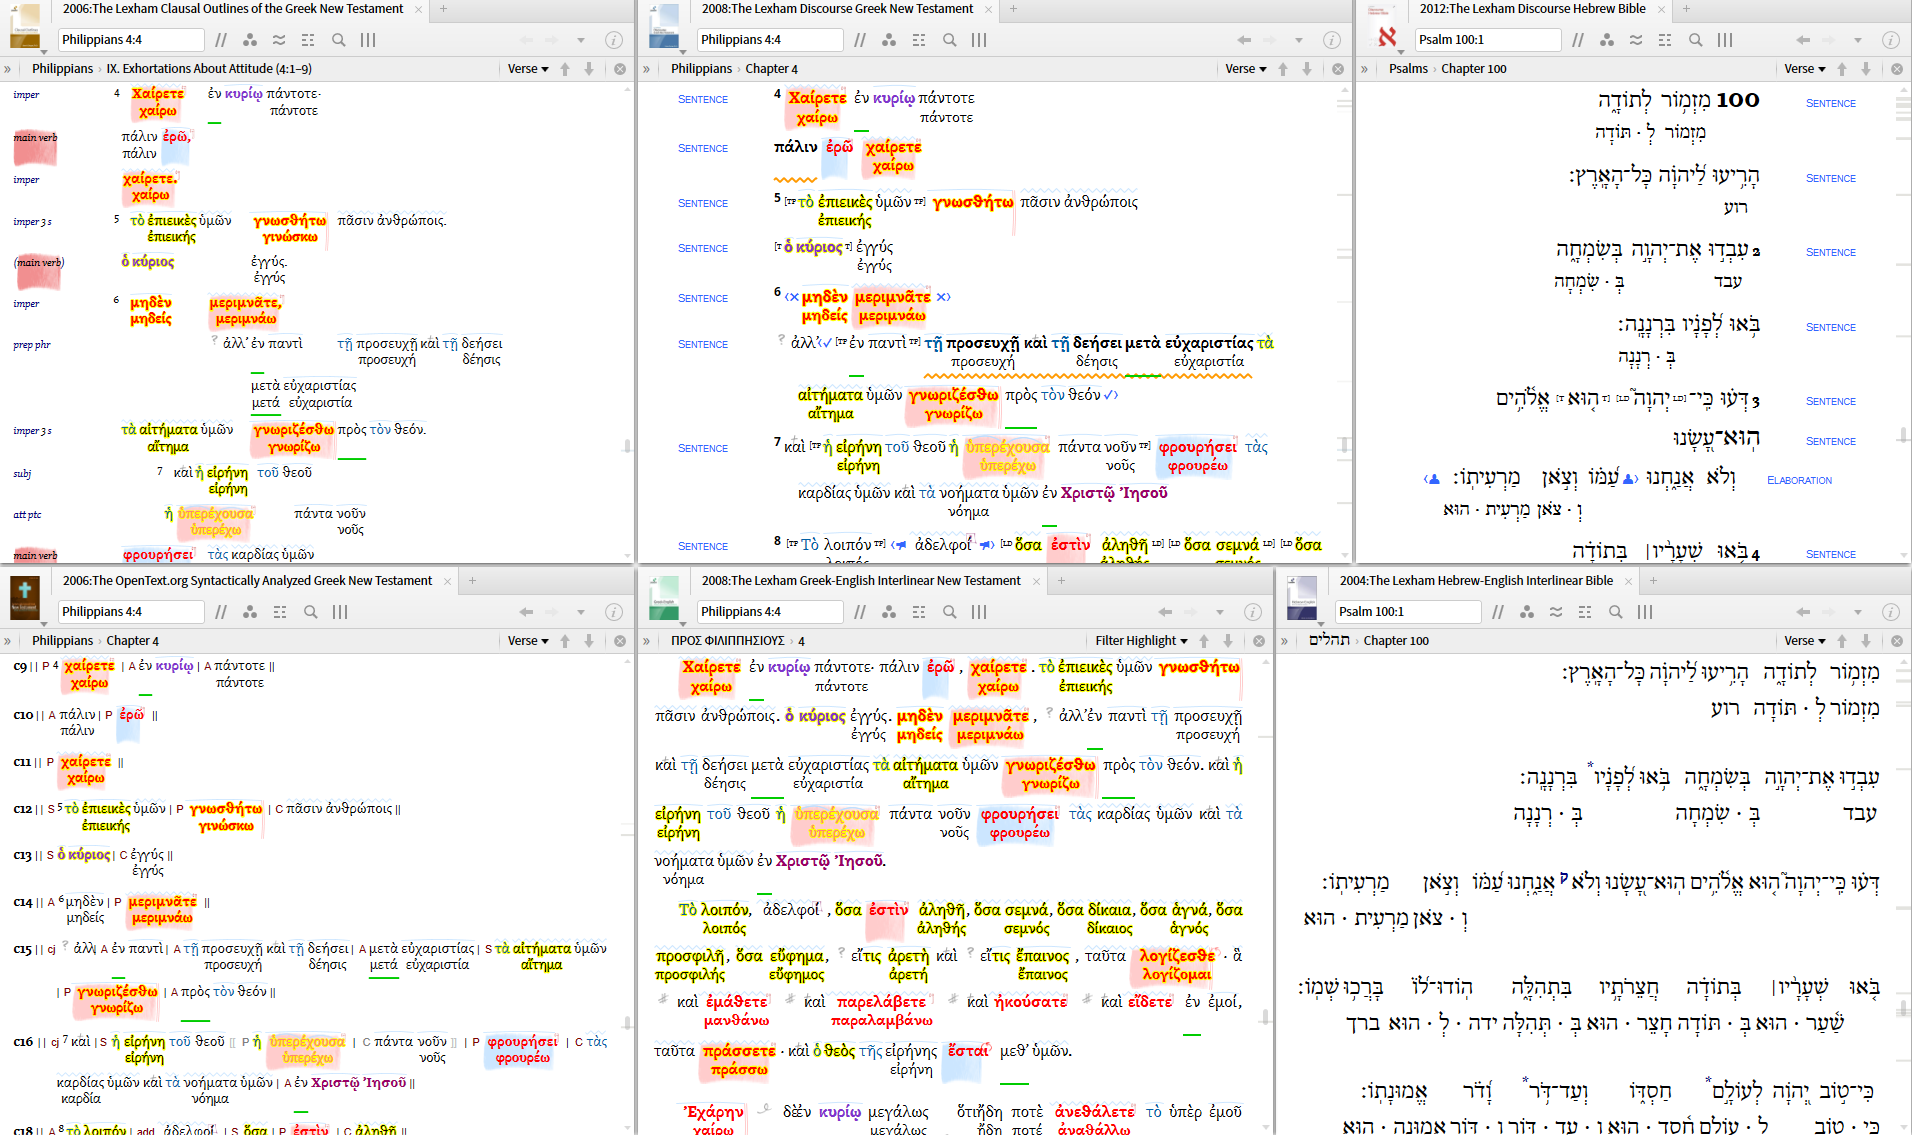1912x1135 pixels.
Task: Toggle link set icon in Hebrew-English Interlinear panel
Action: coord(1556,612)
